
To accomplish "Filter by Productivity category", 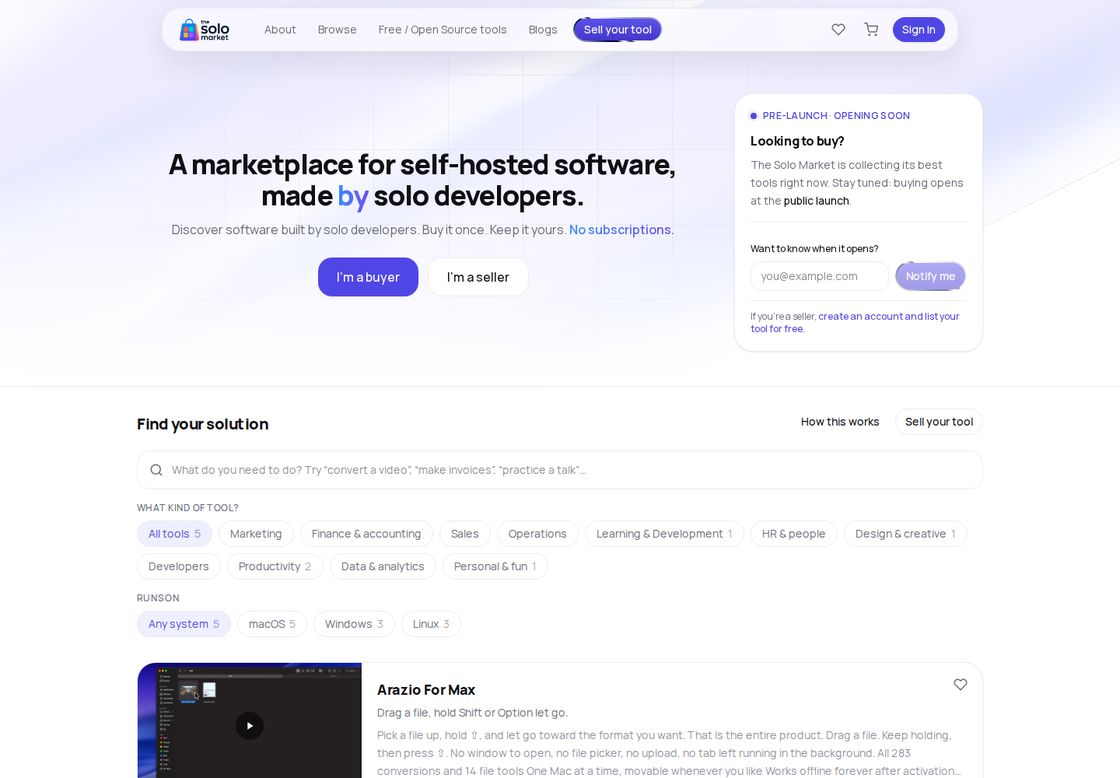I will 275,567.
